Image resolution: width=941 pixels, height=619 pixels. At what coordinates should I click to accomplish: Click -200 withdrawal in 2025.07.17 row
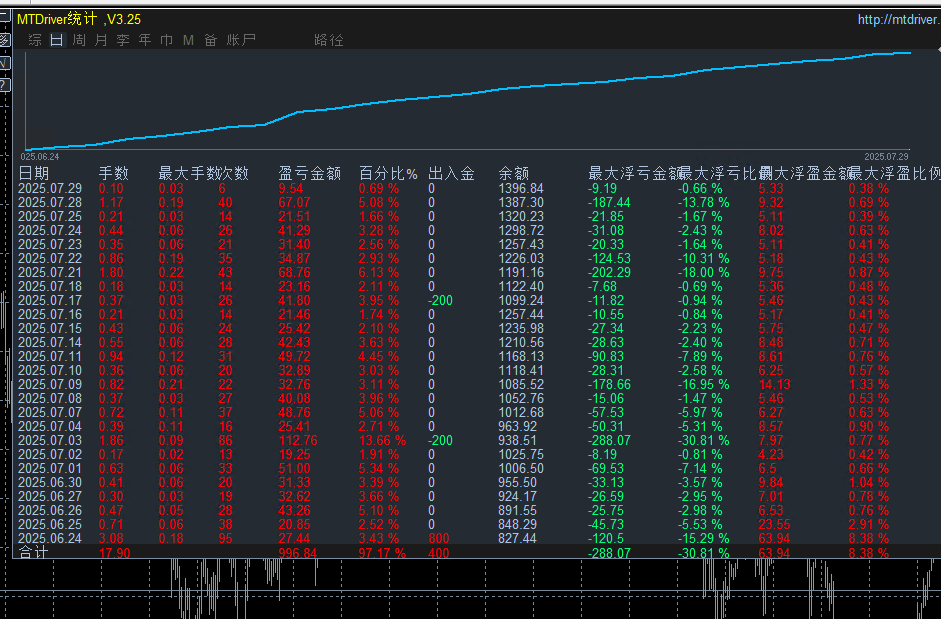pyautogui.click(x=440, y=300)
